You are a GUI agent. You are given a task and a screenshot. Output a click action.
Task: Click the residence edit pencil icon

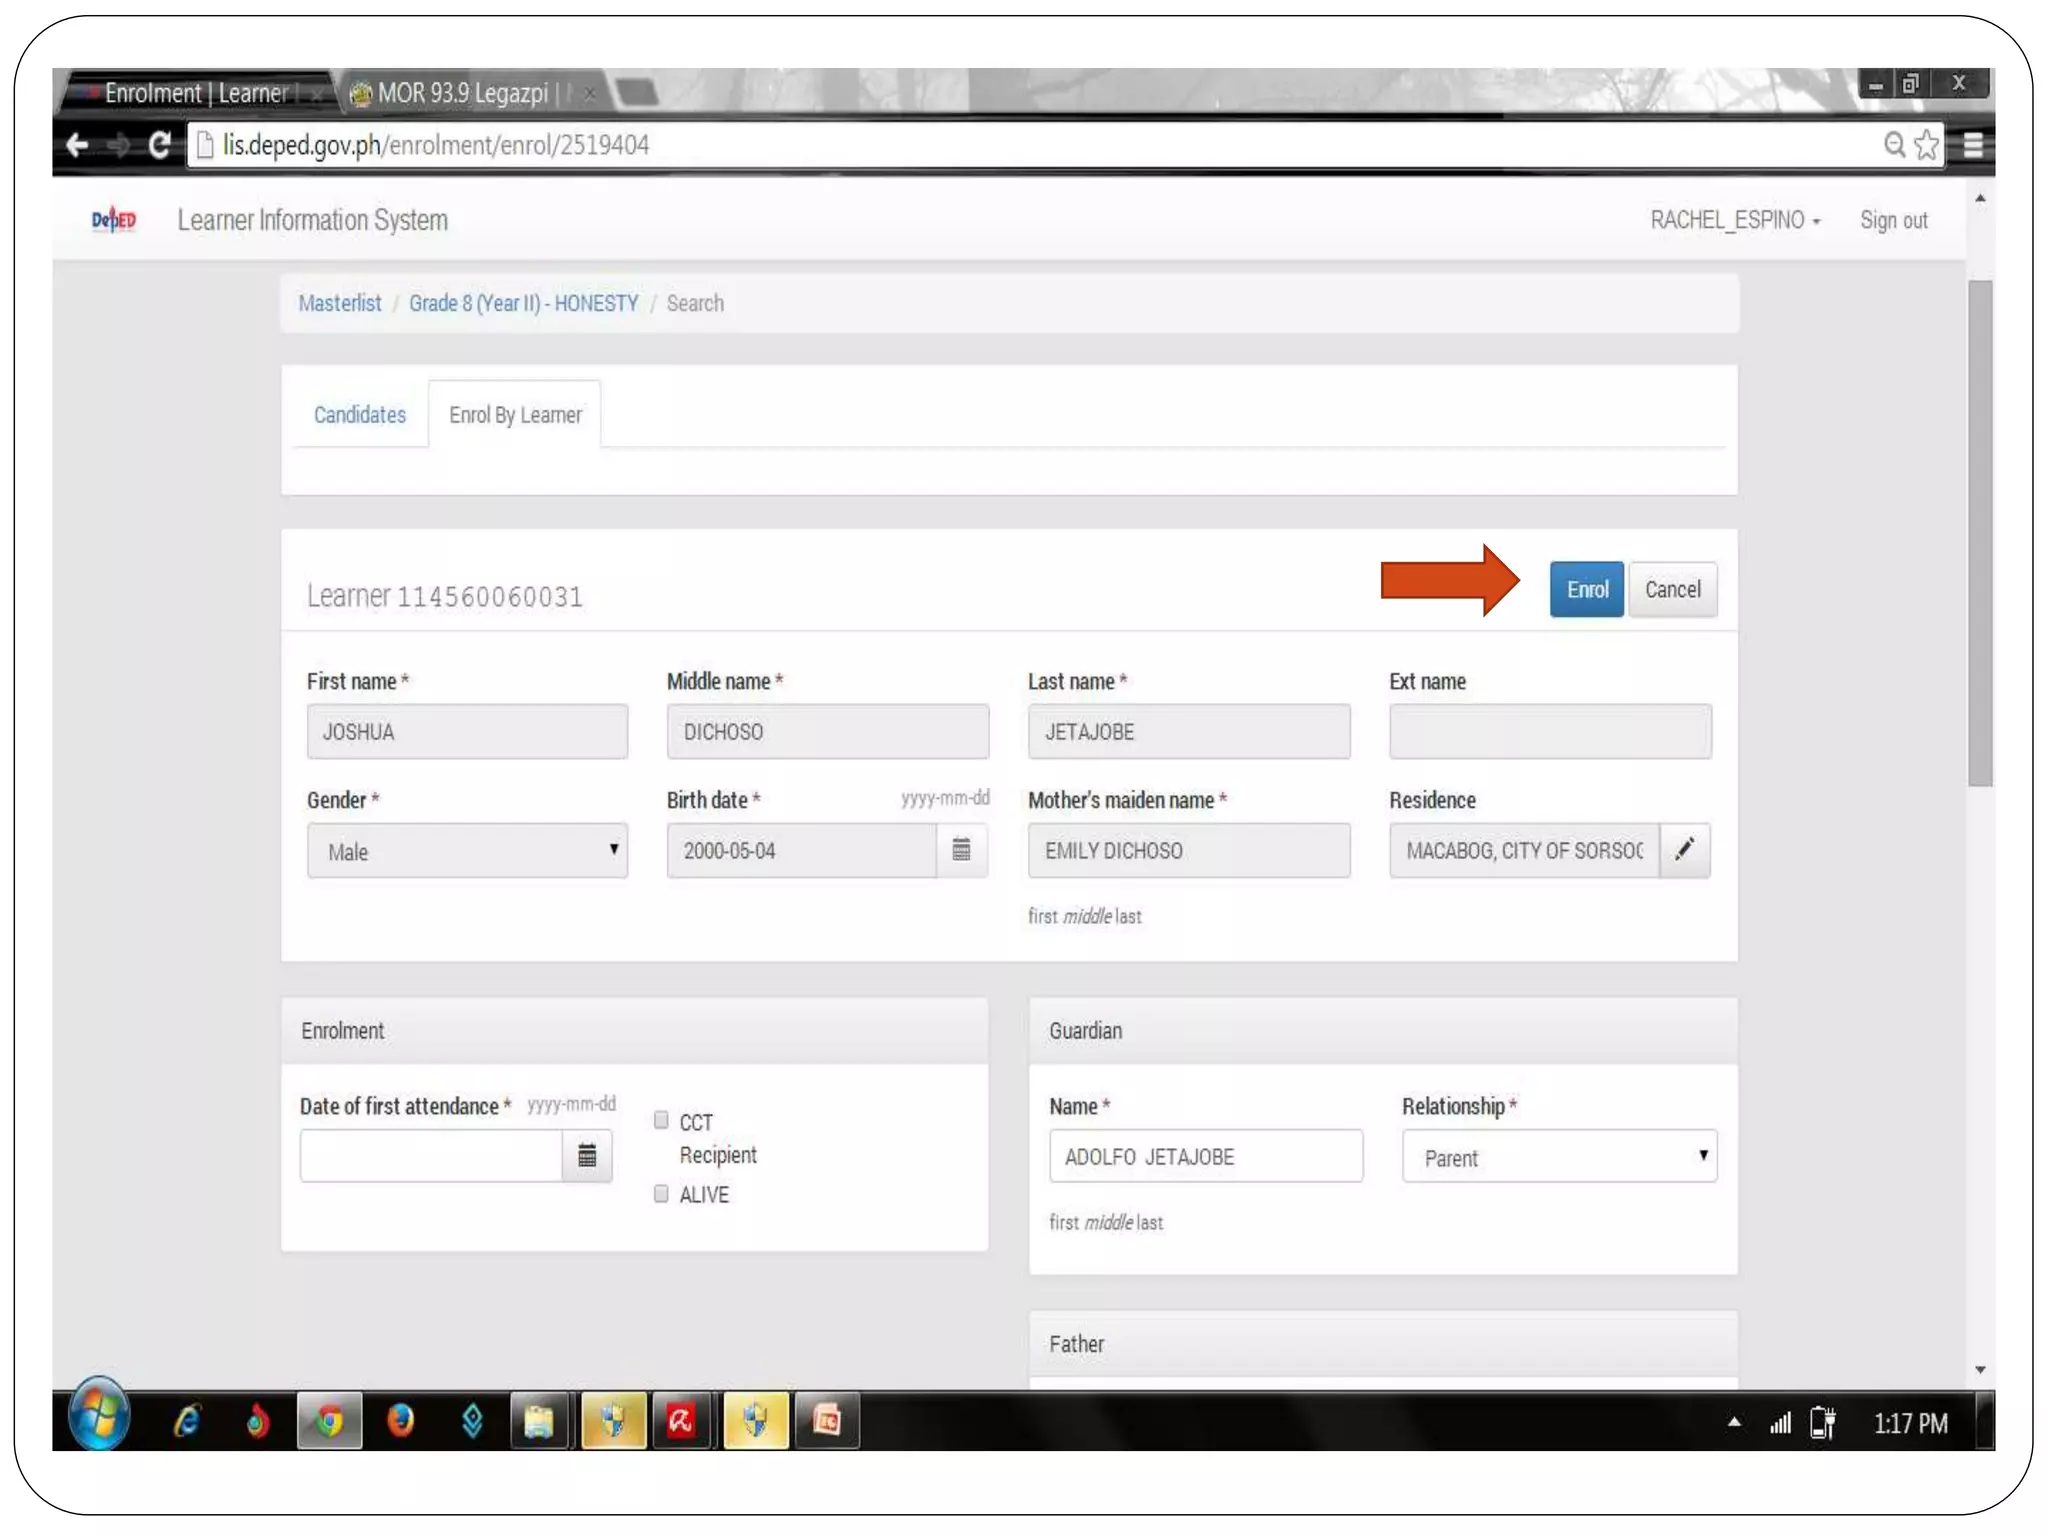(x=1685, y=850)
